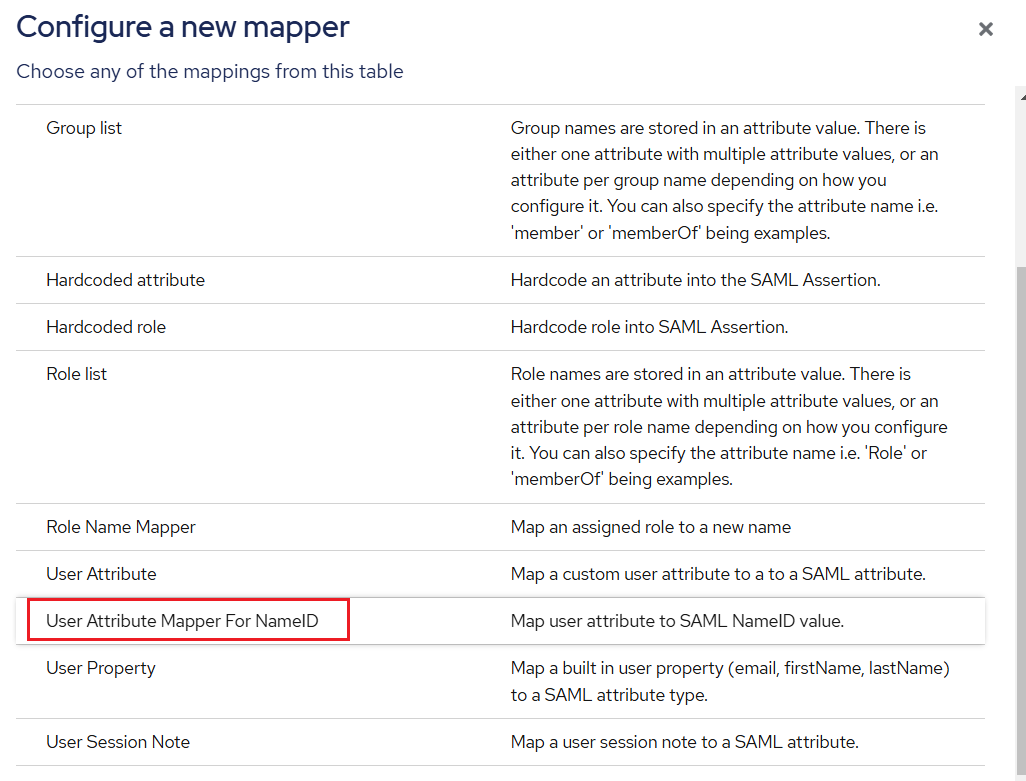Click the Role list description paragraph
This screenshot has height=781, width=1026.
click(729, 427)
